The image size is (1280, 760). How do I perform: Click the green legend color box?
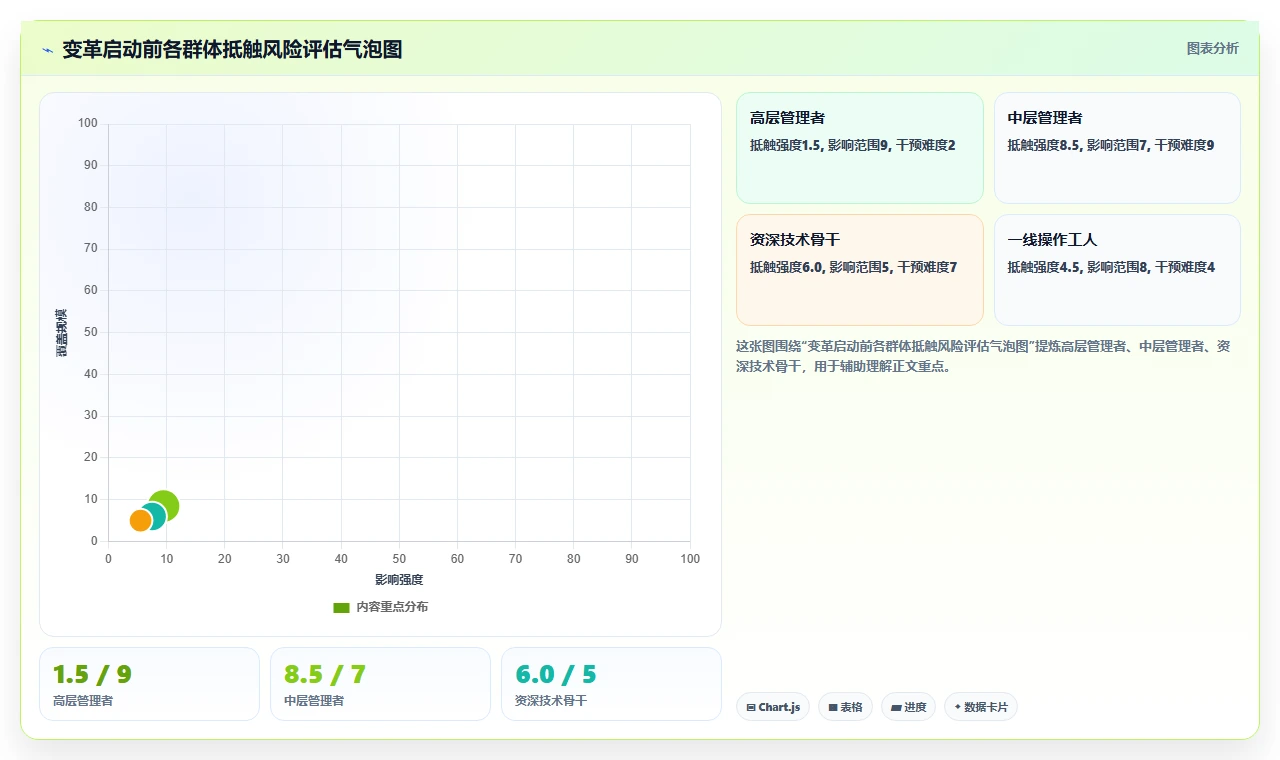341,607
